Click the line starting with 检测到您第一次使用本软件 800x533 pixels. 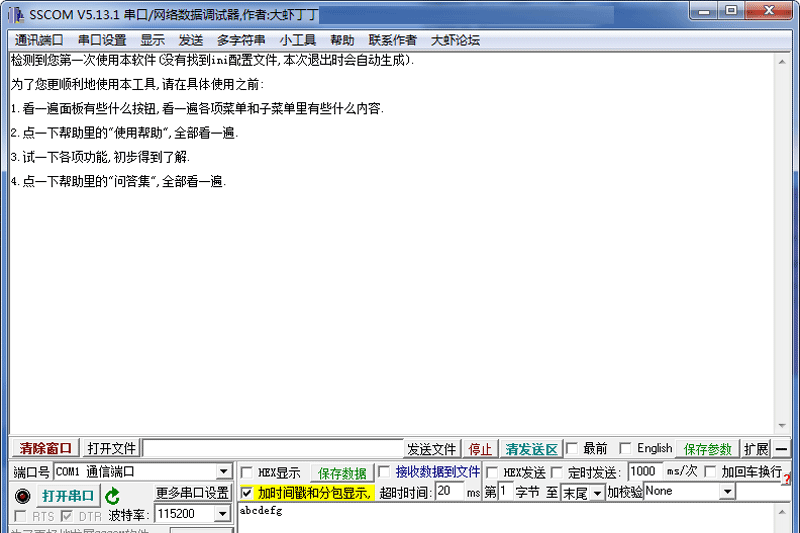[212, 60]
